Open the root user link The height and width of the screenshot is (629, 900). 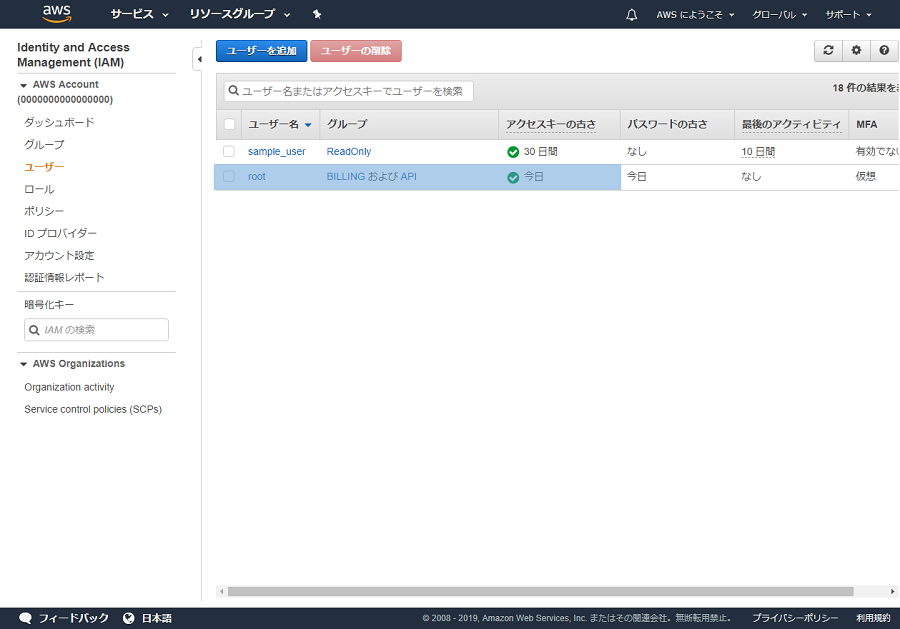(x=257, y=177)
